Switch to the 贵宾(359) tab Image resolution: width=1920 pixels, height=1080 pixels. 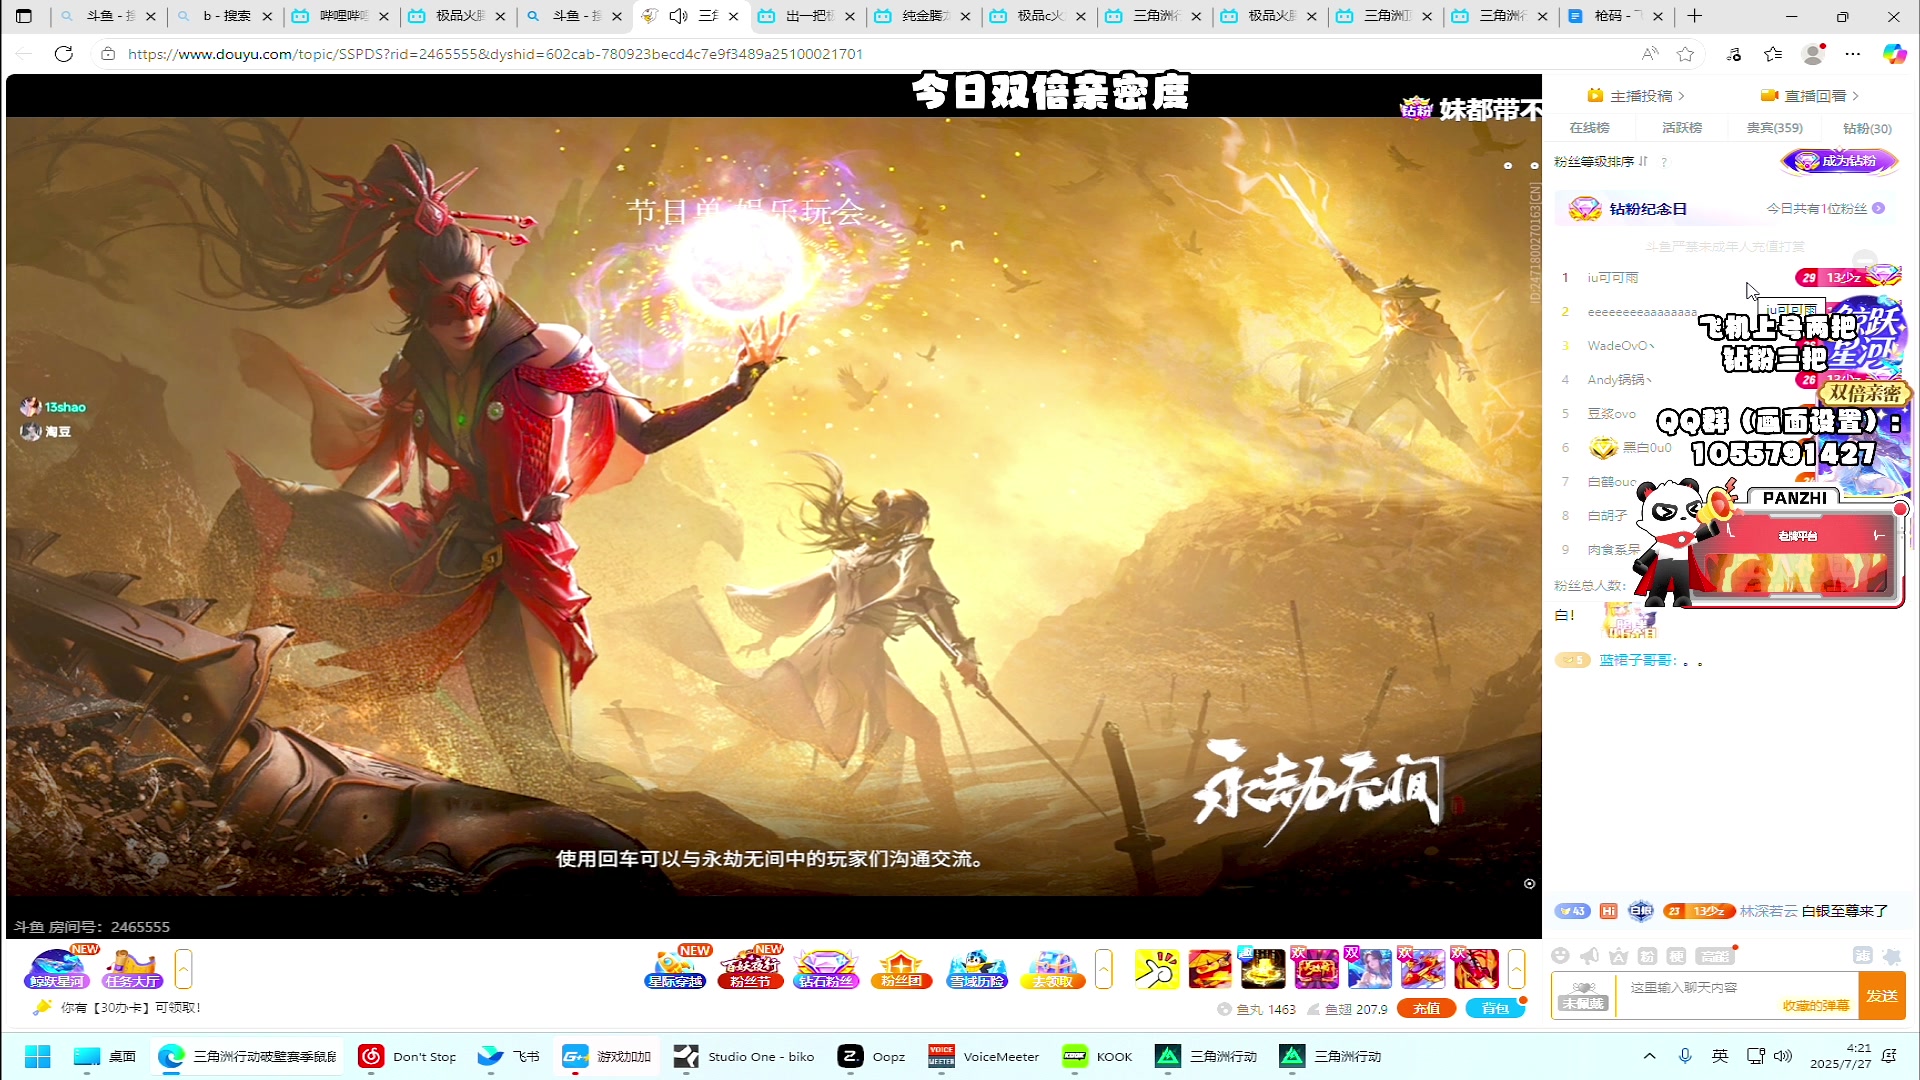pos(1774,128)
